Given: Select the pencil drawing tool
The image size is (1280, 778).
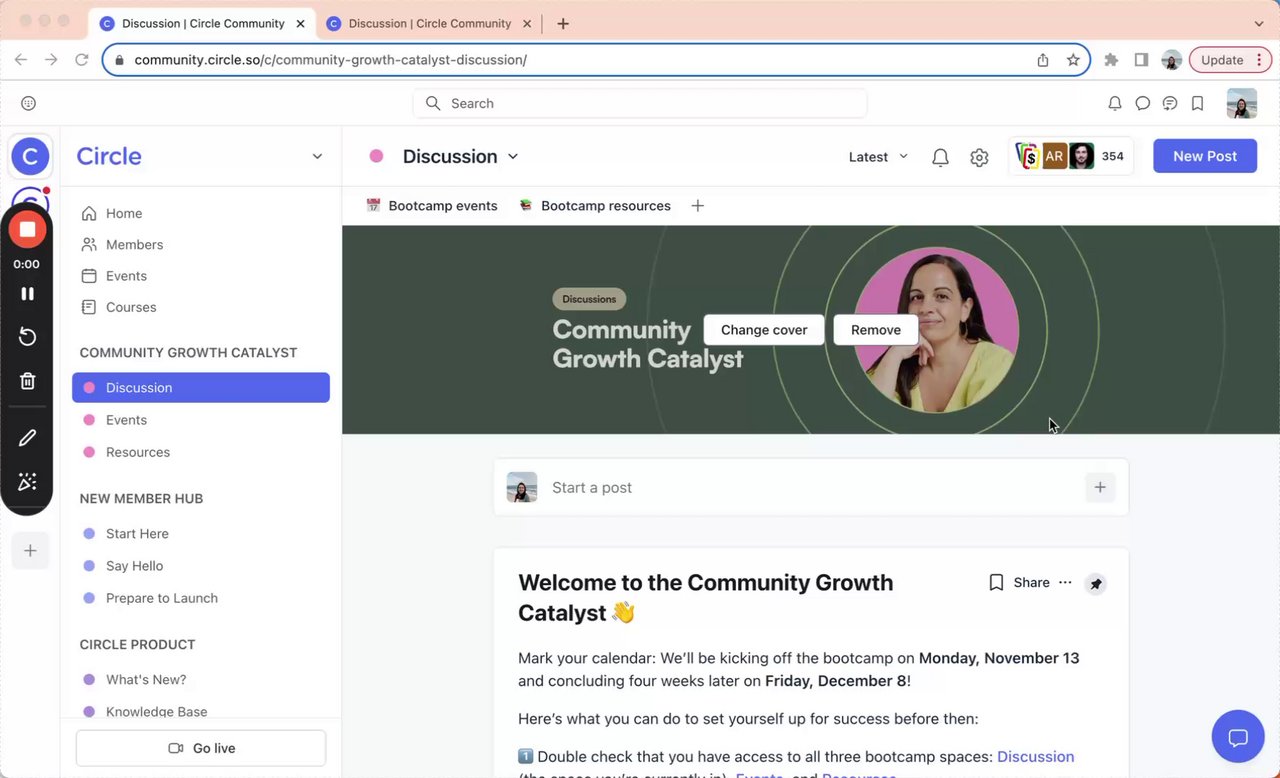Looking at the screenshot, I should [28, 438].
